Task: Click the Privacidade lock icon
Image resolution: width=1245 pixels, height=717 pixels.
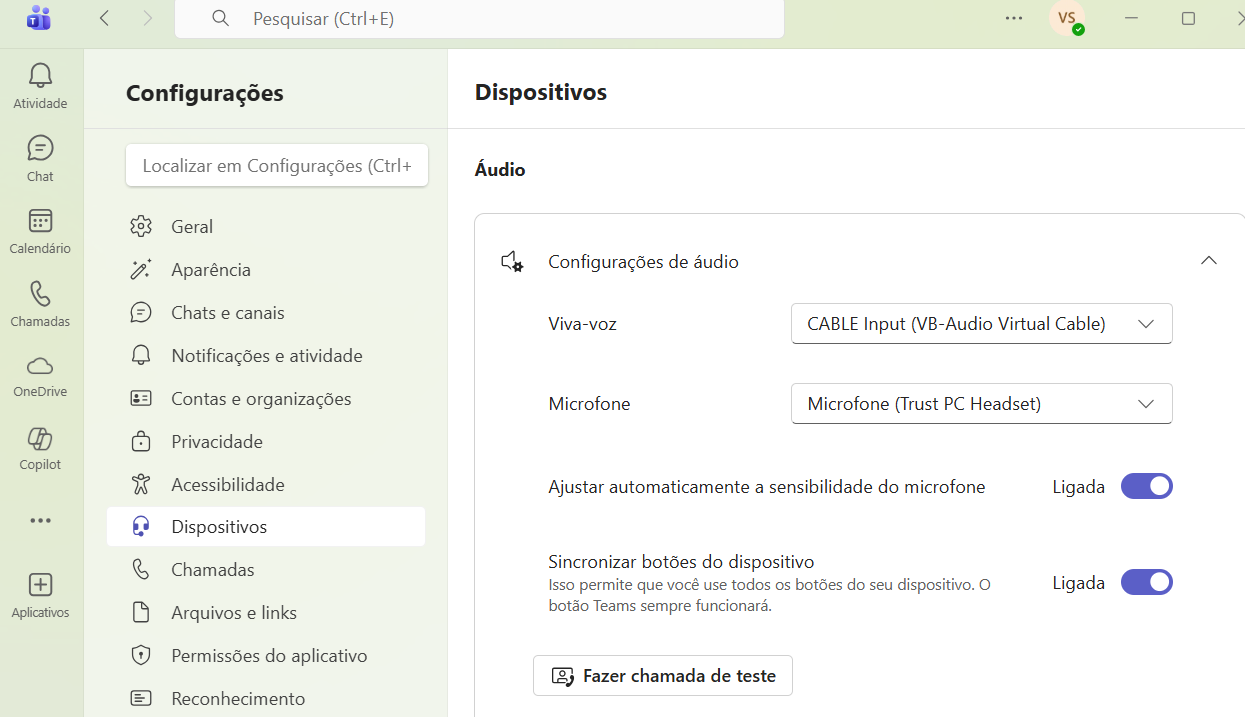Action: click(x=141, y=441)
